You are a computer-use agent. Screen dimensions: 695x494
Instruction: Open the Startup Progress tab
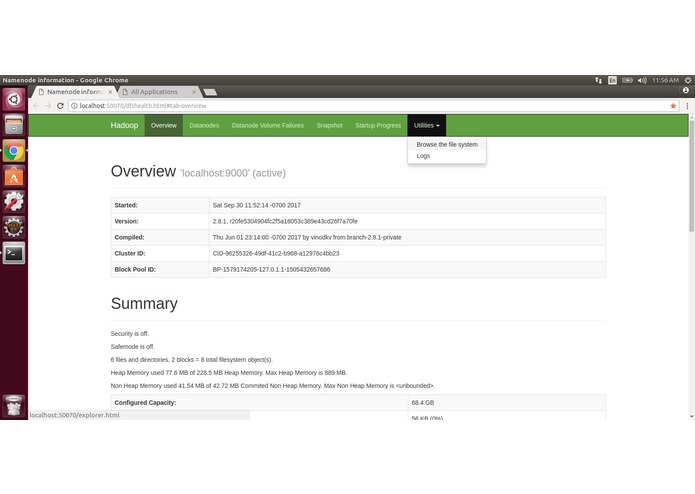[x=378, y=125]
